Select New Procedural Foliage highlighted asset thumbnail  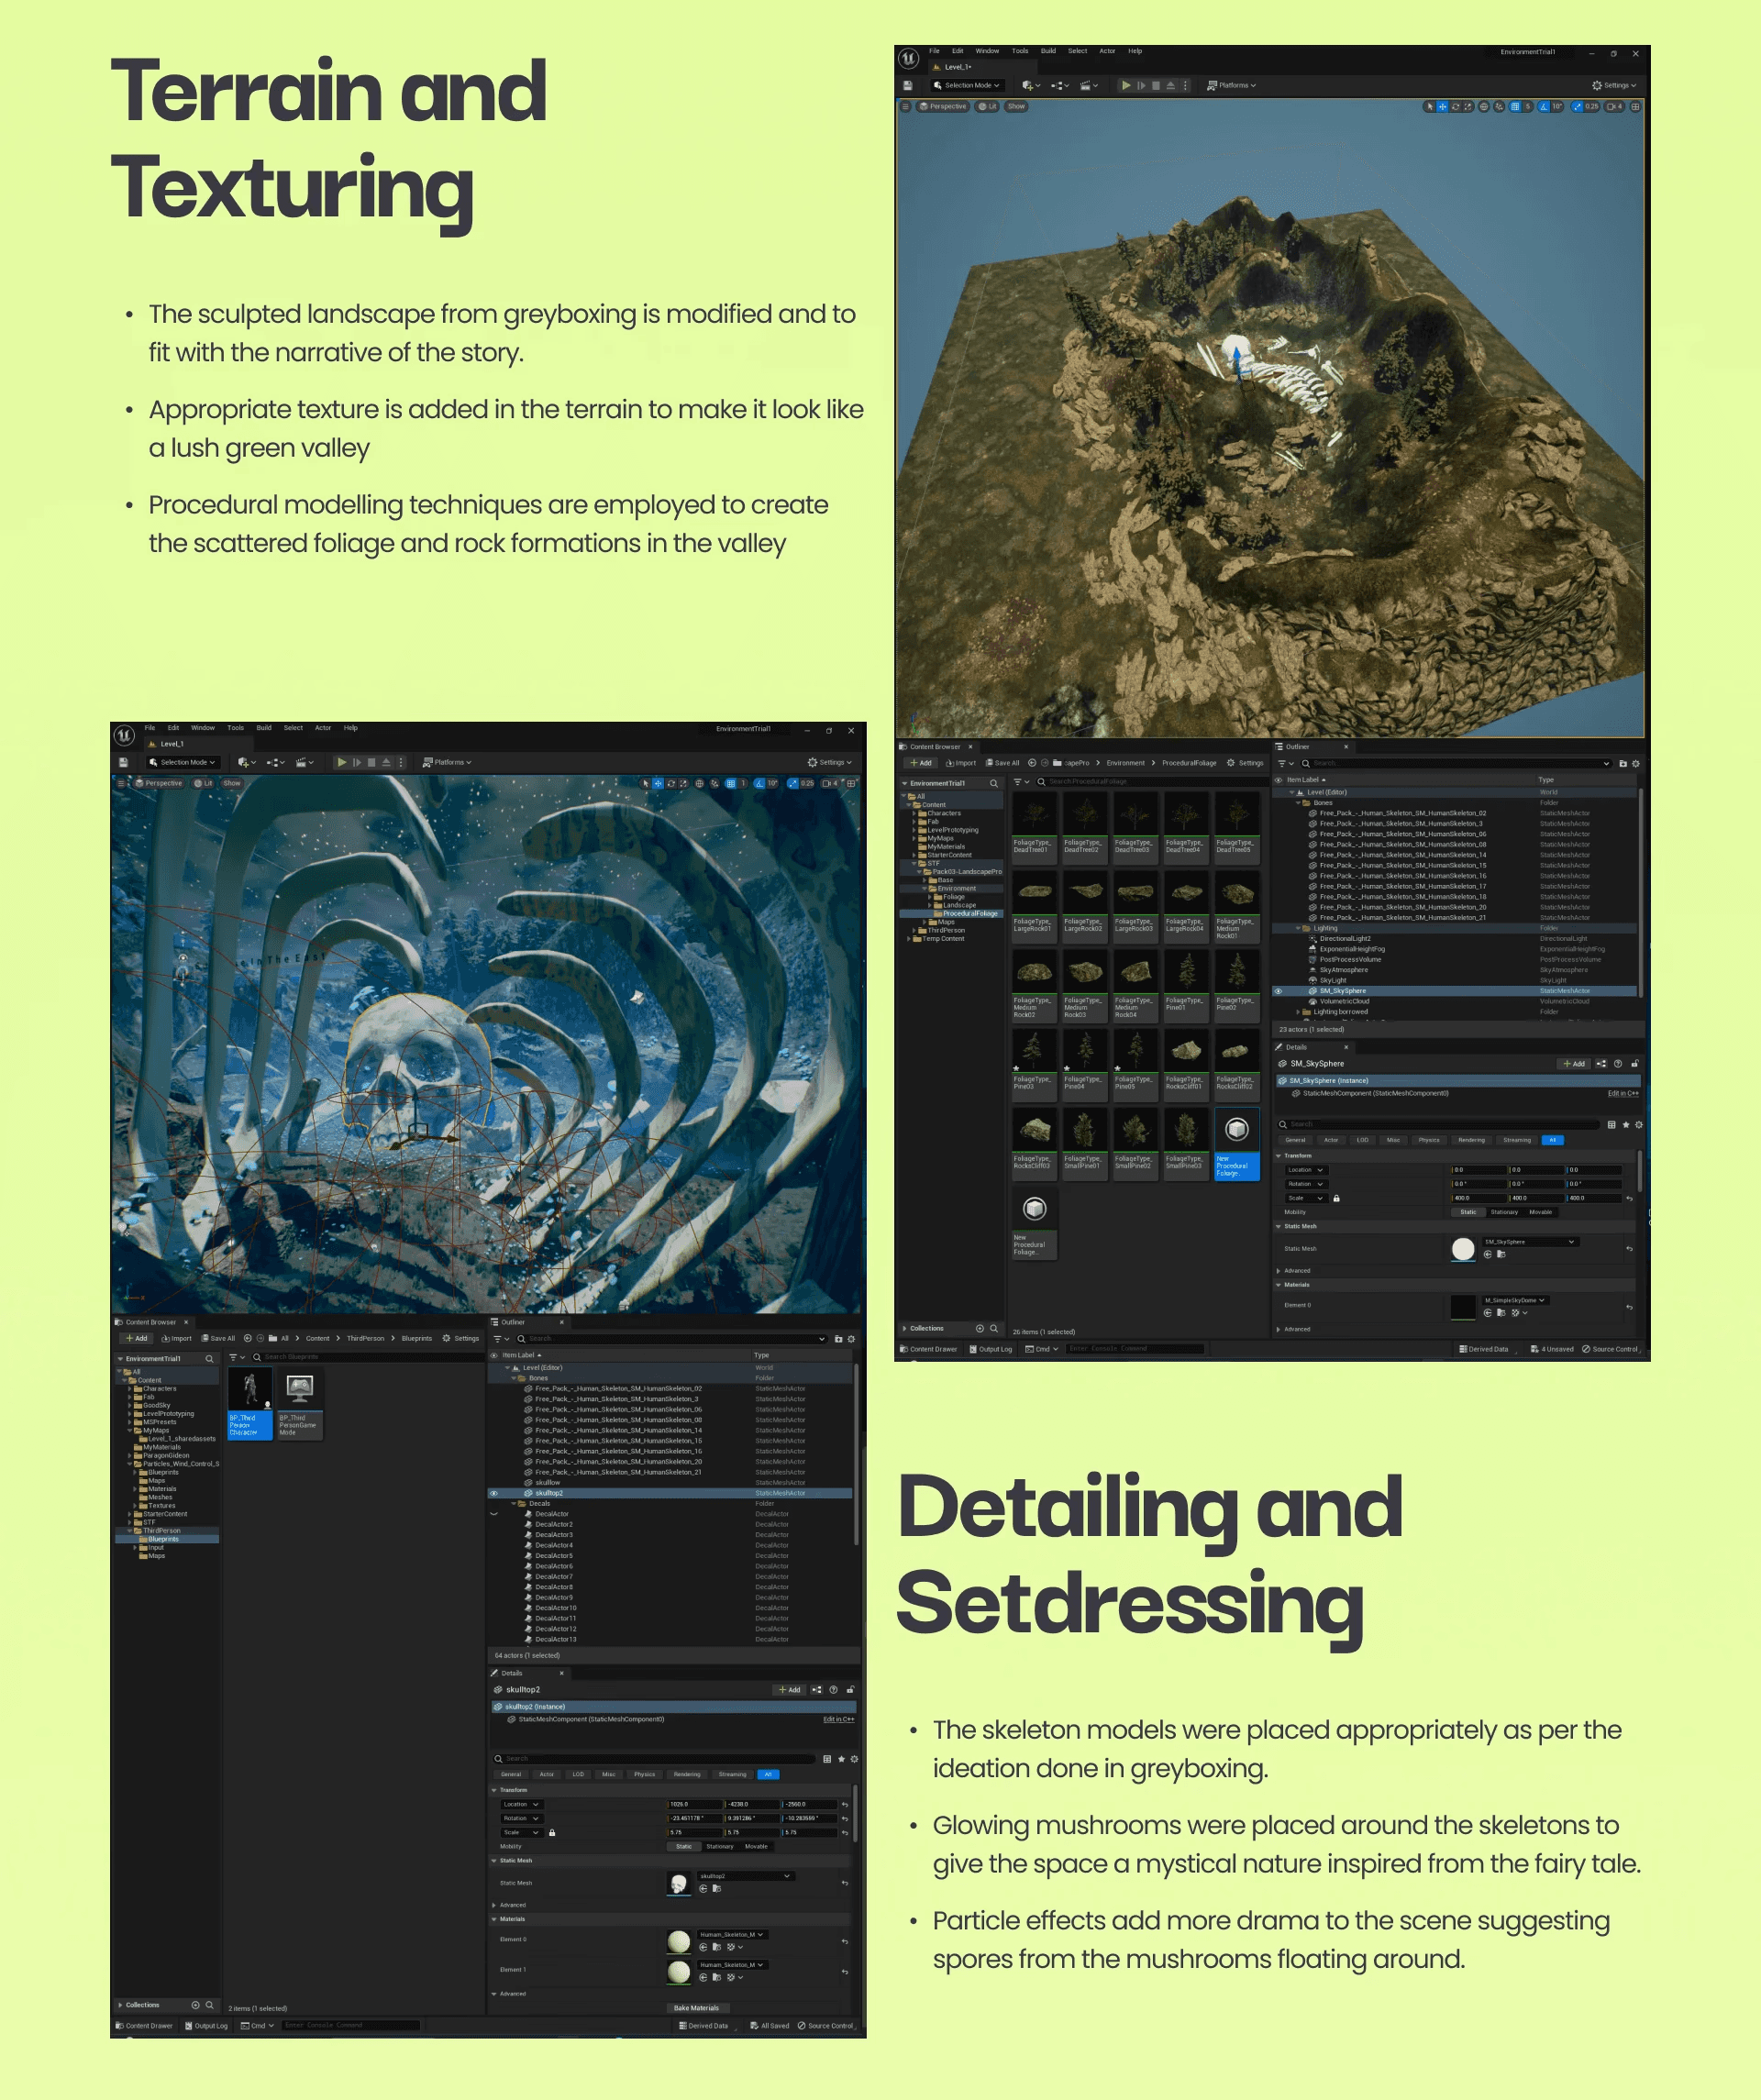(1236, 1130)
